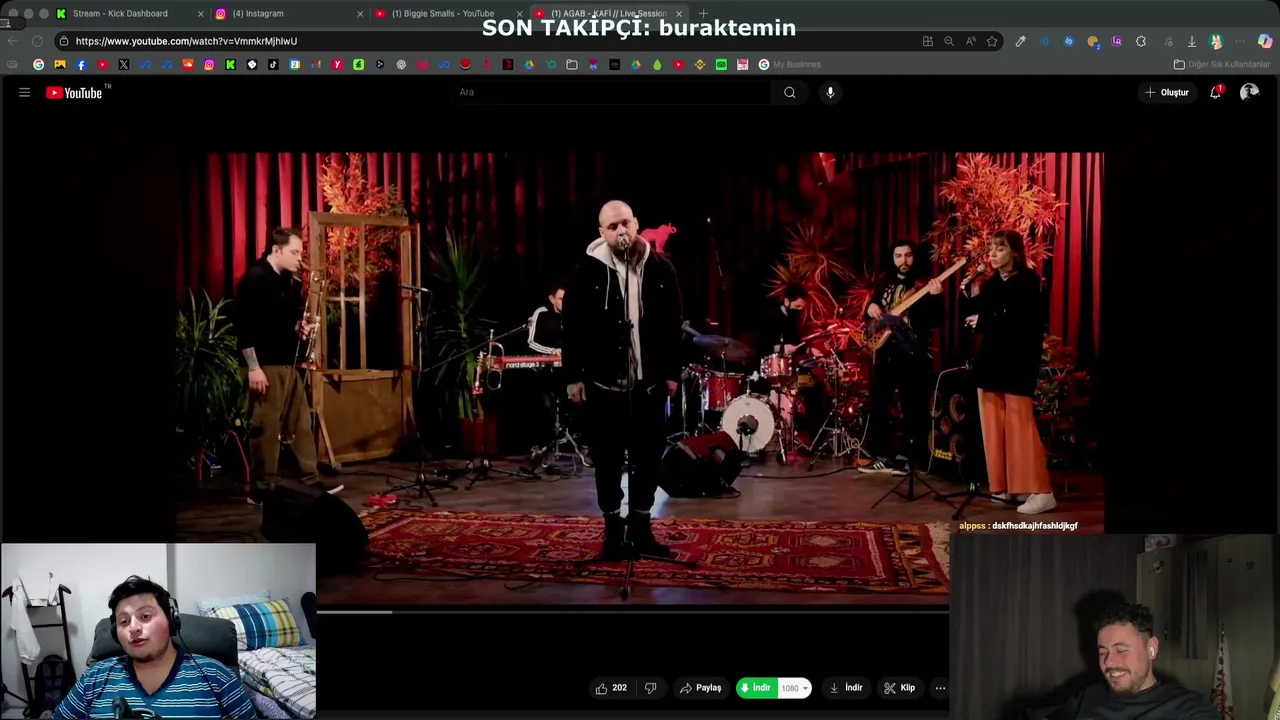1280x720 pixels.
Task: Open the more actions three-dot menu
Action: click(x=940, y=688)
